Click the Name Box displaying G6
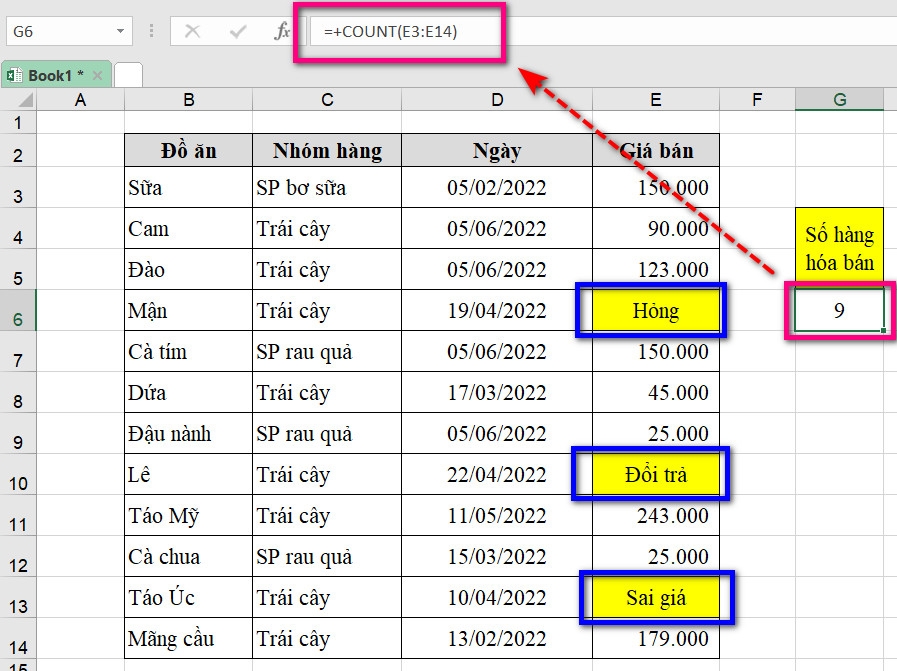 coord(60,30)
